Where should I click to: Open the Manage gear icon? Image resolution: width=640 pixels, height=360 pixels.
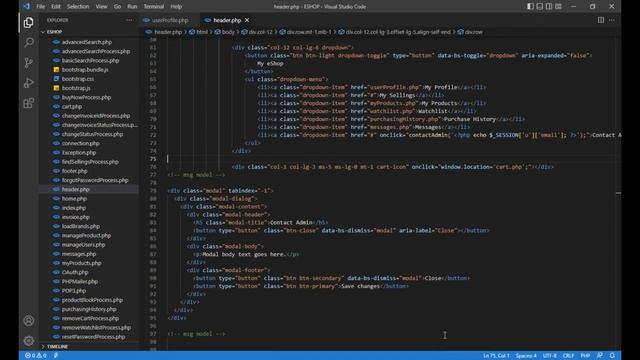(x=29, y=340)
